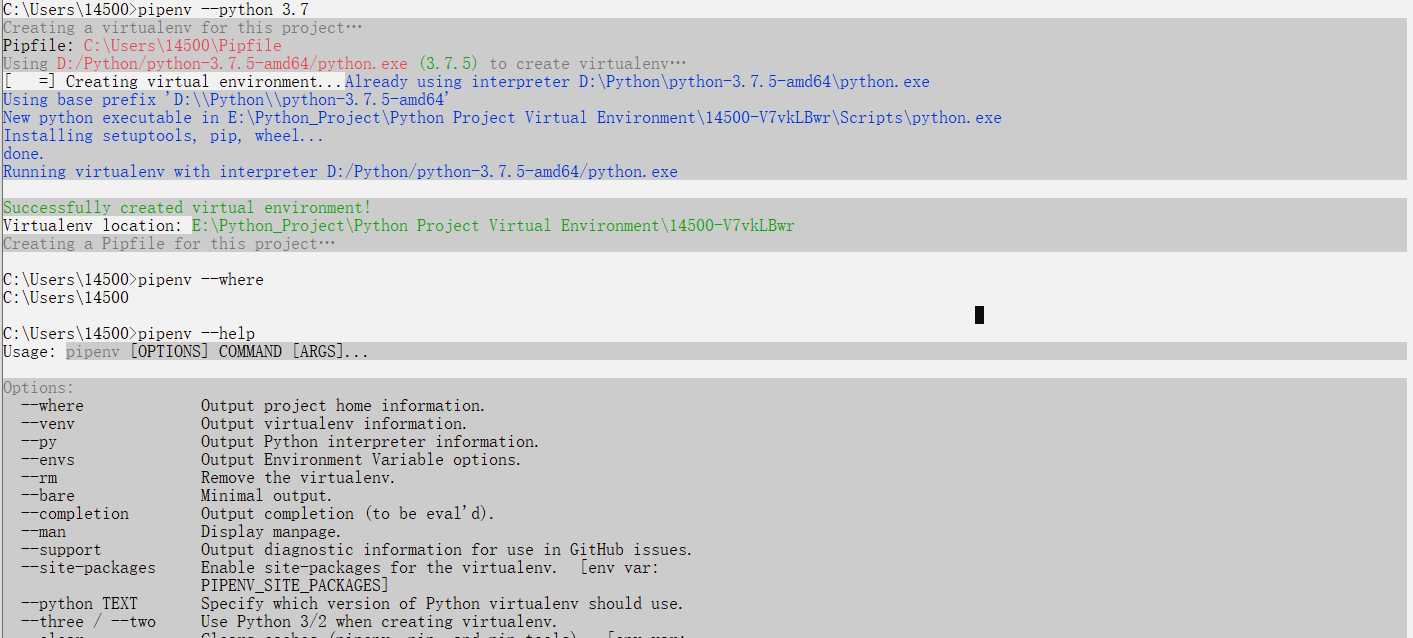Viewport: 1413px width, 638px height.
Task: Click the 'Options:' heading
Action: [38, 388]
